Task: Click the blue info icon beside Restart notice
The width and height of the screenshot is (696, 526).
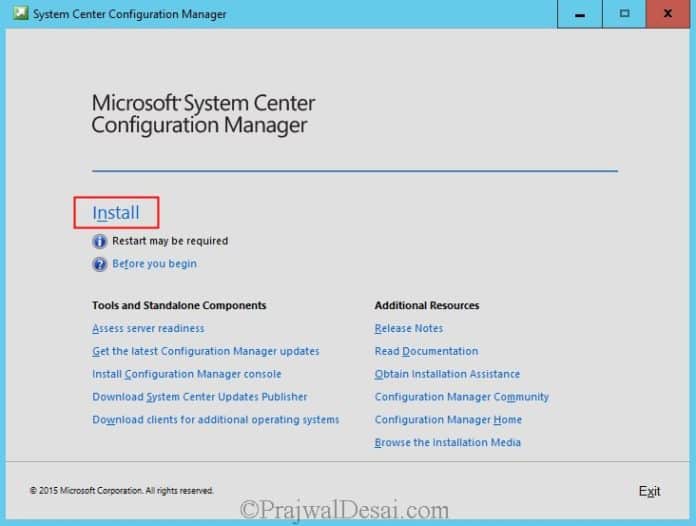Action: click(x=99, y=241)
